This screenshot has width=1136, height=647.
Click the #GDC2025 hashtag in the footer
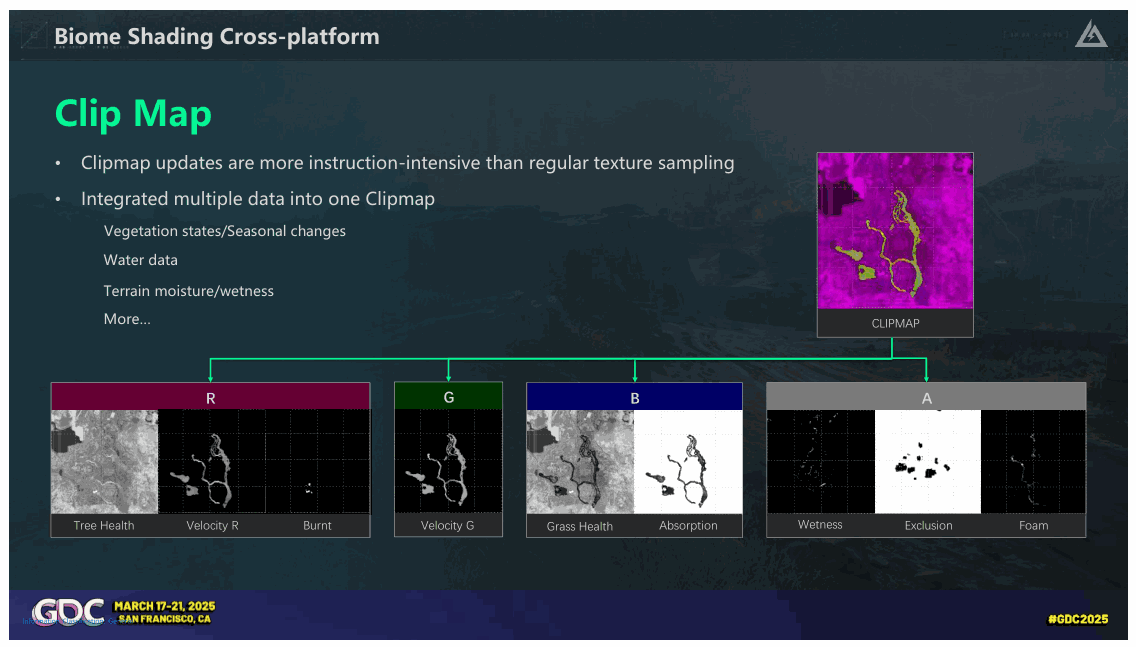1078,619
